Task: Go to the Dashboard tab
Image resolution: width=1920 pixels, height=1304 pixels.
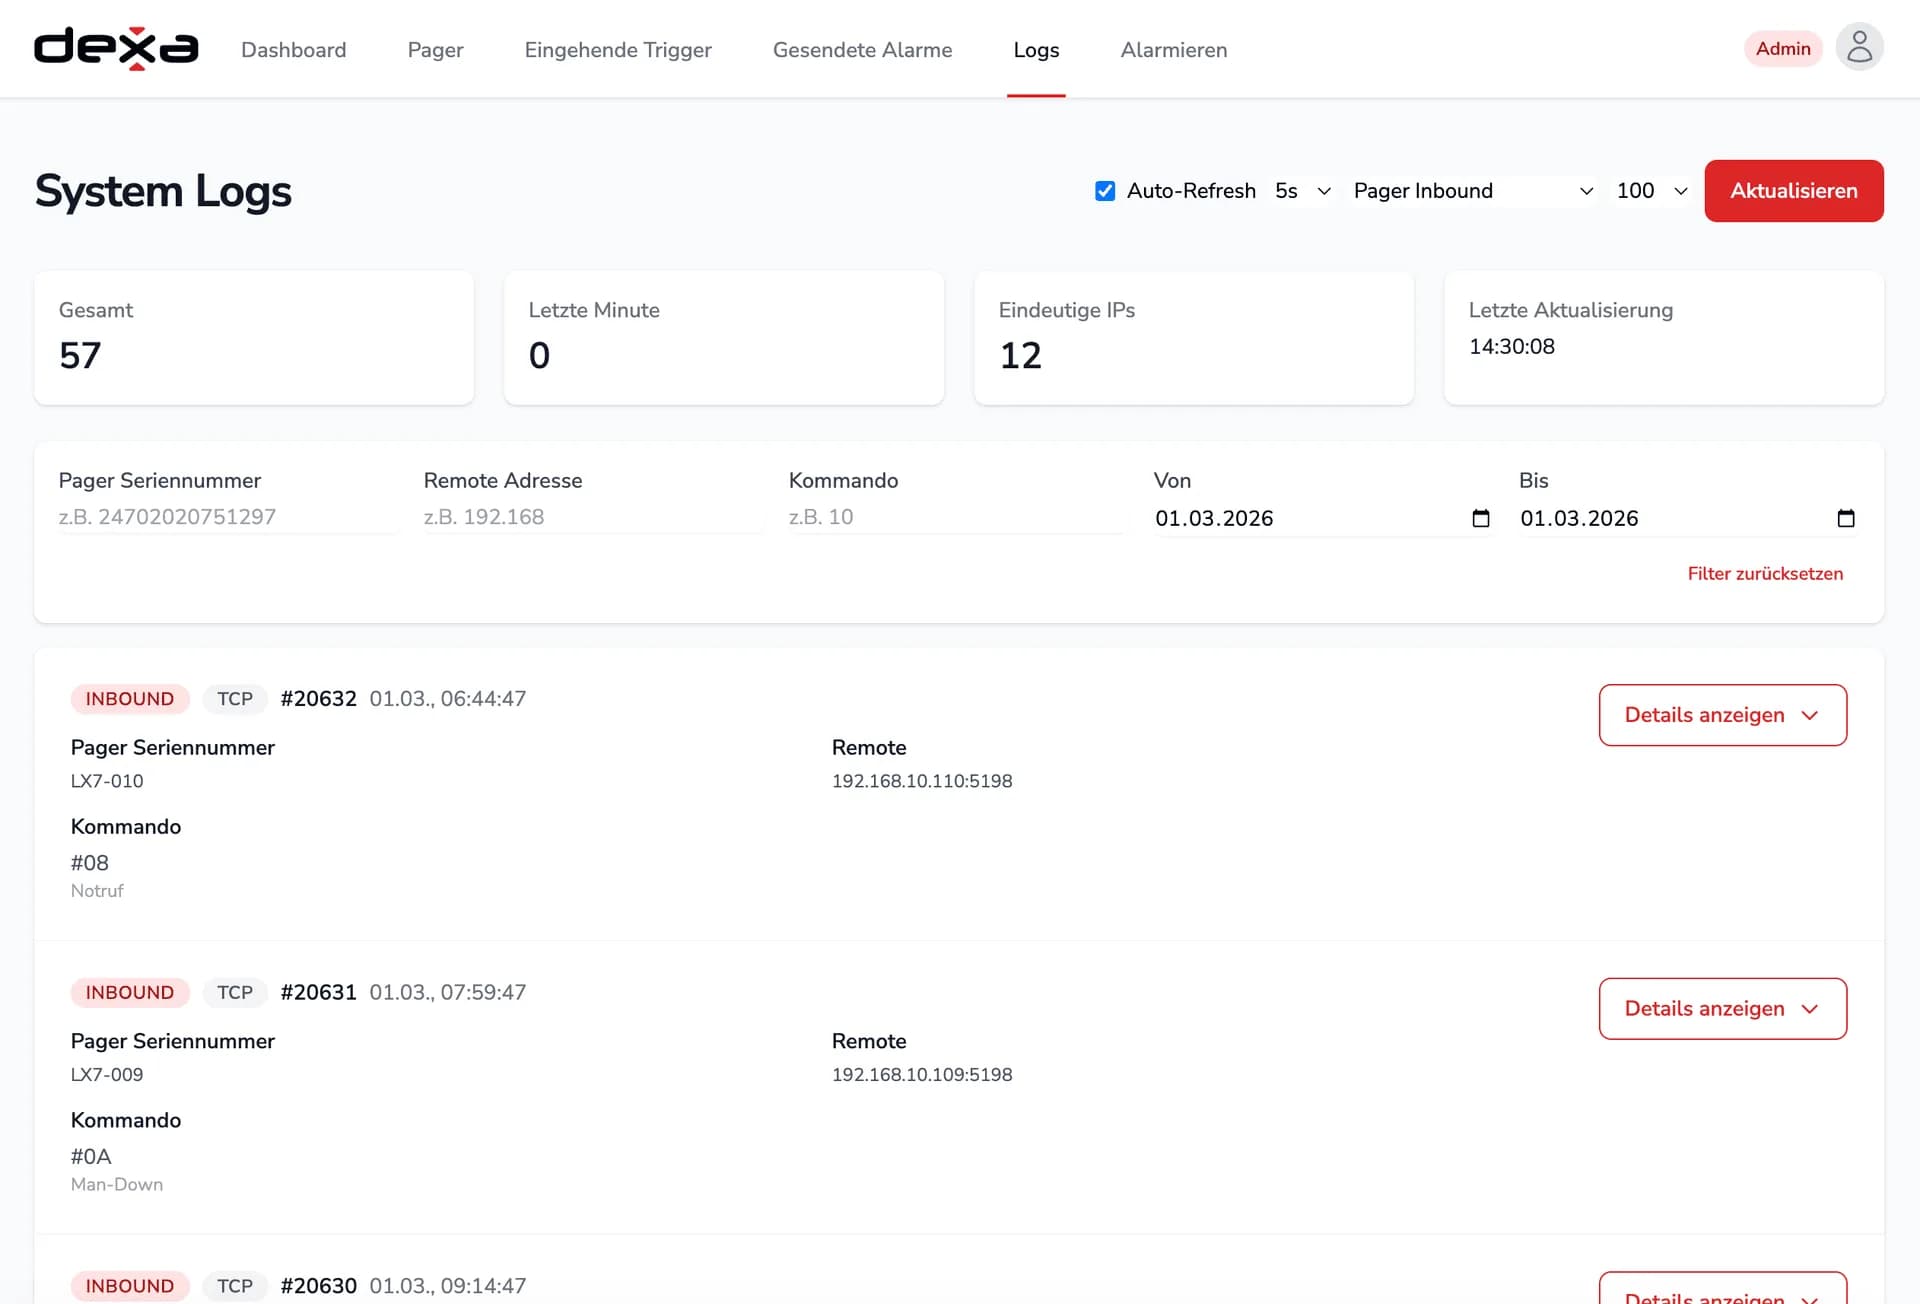Action: pyautogui.click(x=293, y=50)
